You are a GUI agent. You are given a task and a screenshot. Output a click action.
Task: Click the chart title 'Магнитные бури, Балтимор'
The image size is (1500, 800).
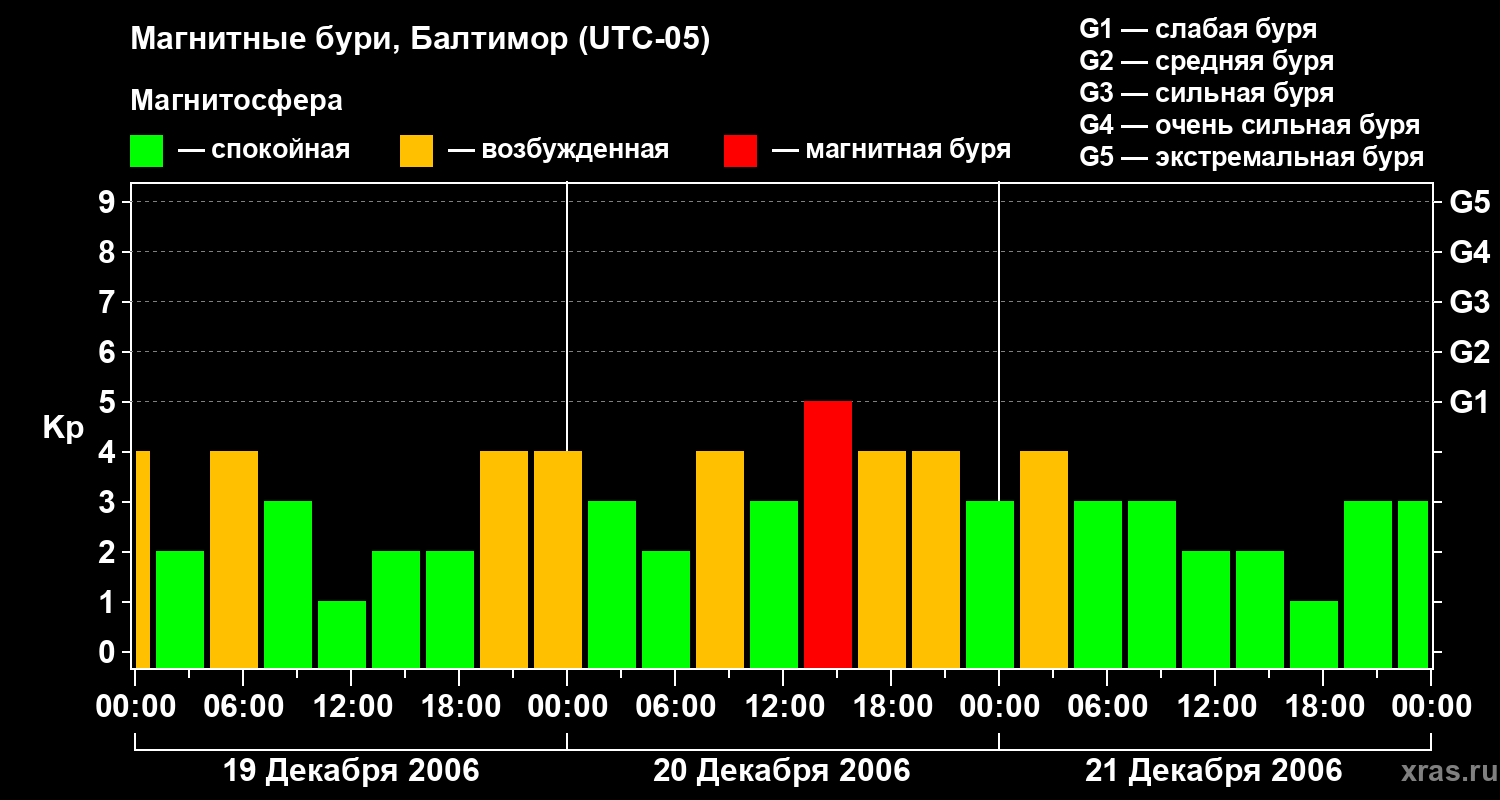pos(420,40)
